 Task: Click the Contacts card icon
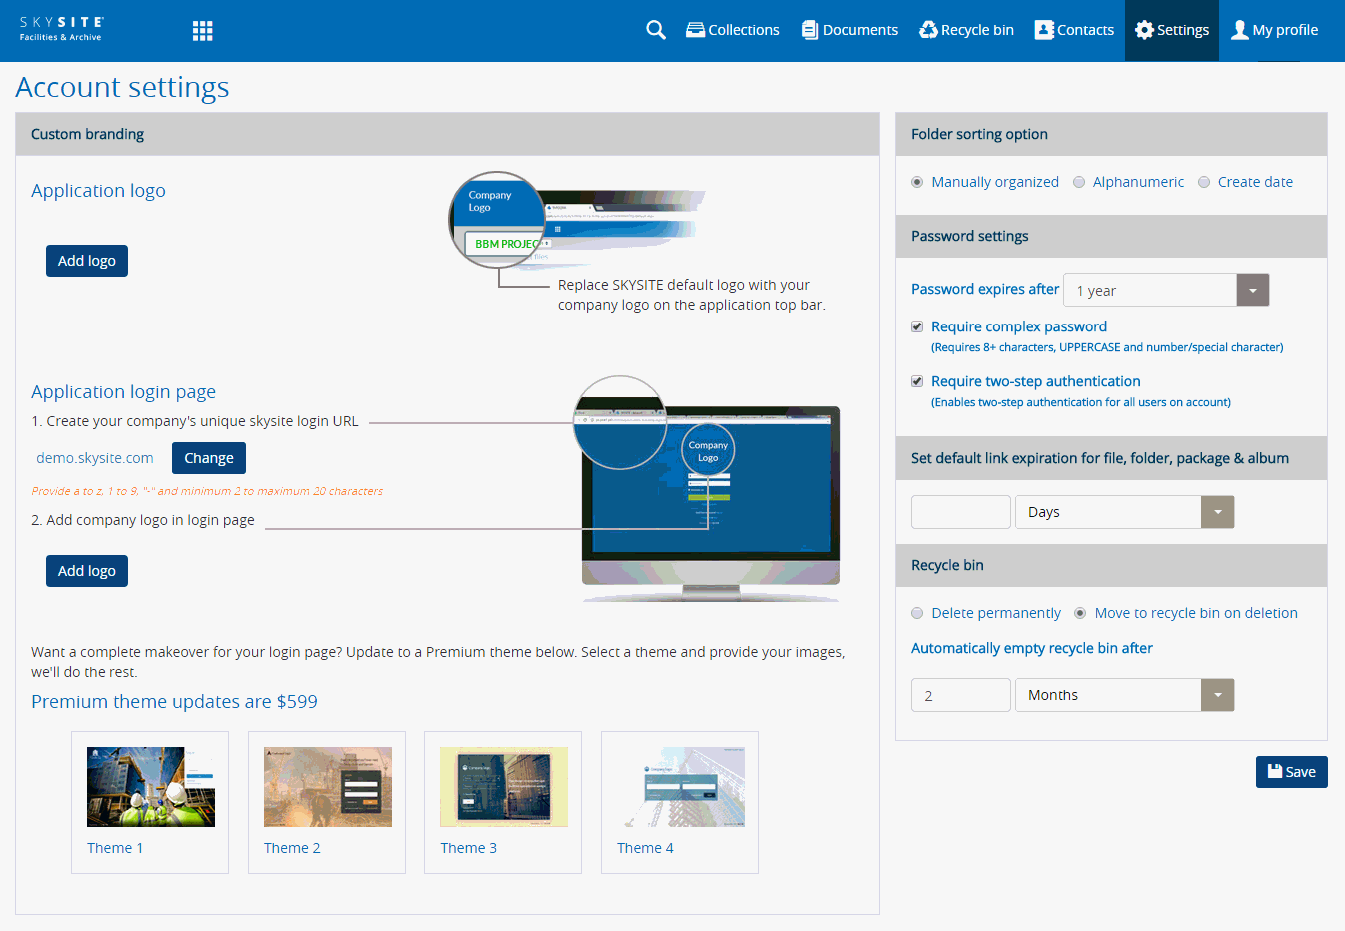coord(1044,30)
